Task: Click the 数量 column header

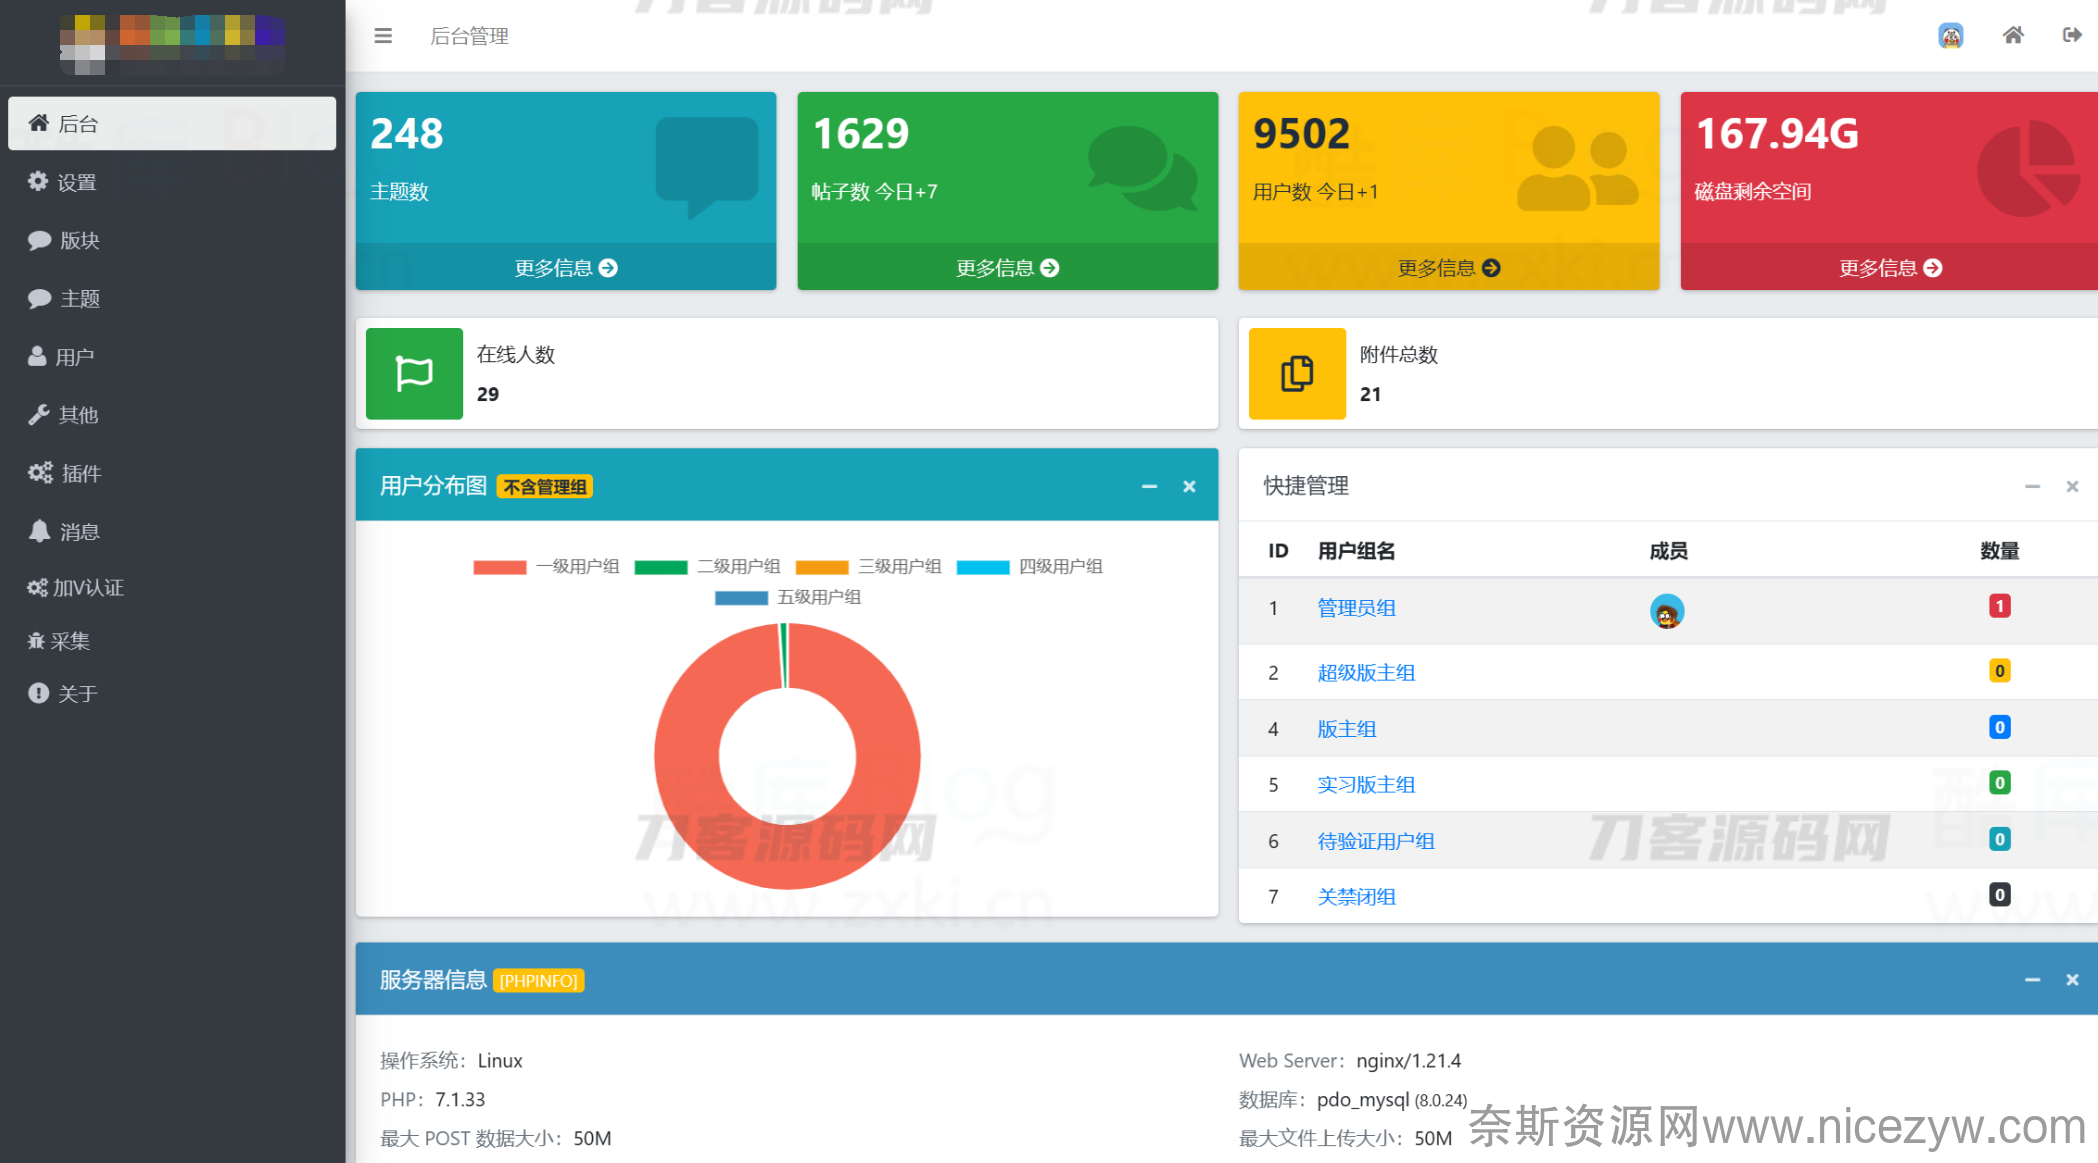Action: point(1999,551)
